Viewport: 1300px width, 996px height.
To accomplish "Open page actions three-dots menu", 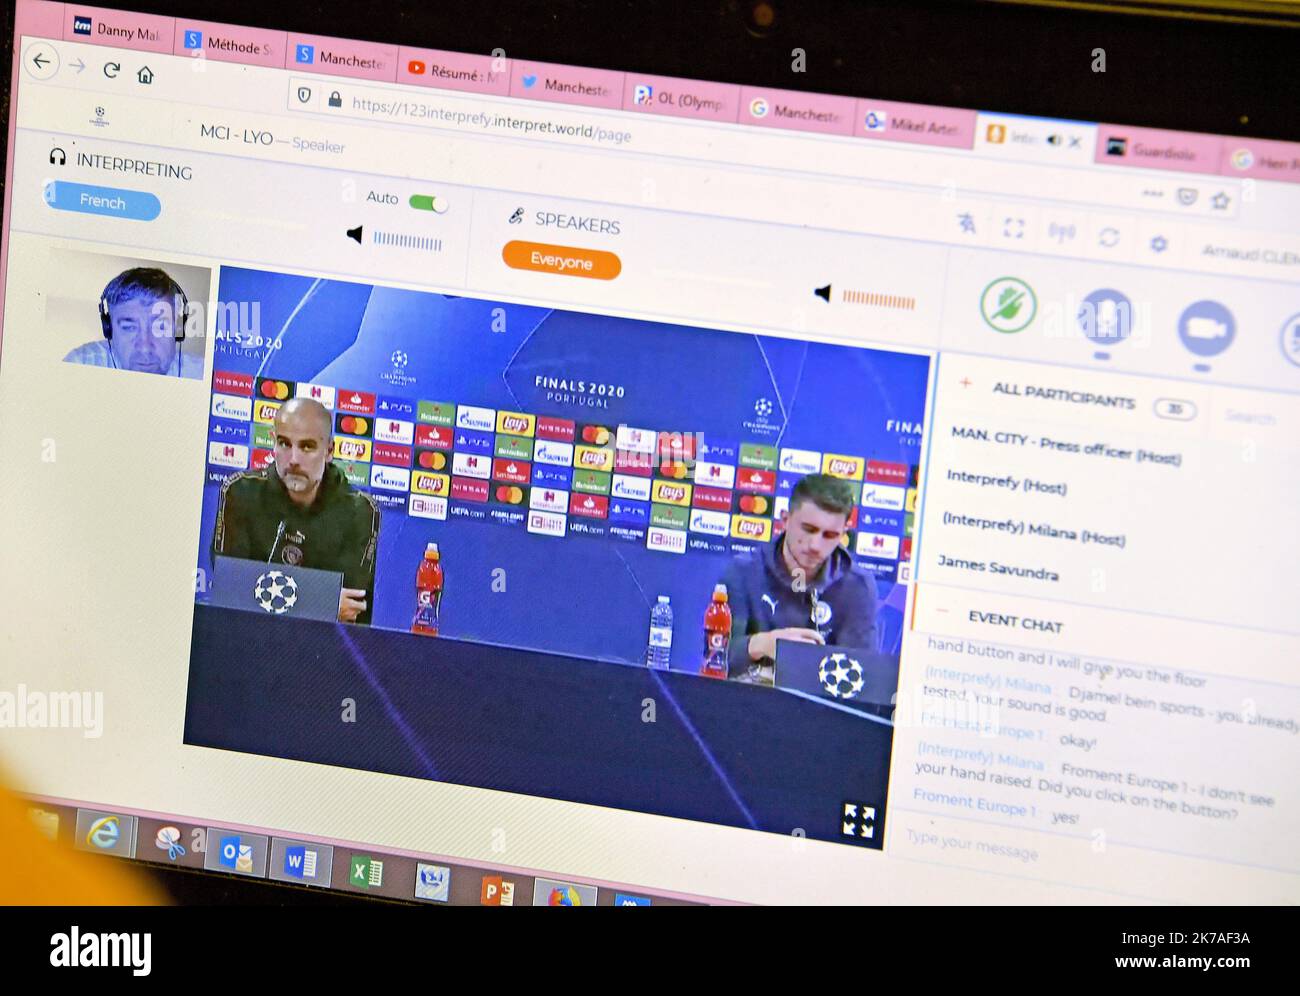I will 1152,193.
